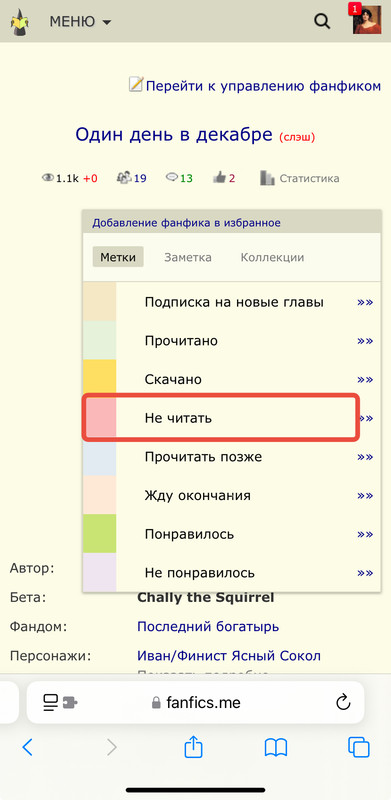This screenshot has height=800, width=391.
Task: Expand arrows next to Скачано
Action: coord(365,380)
